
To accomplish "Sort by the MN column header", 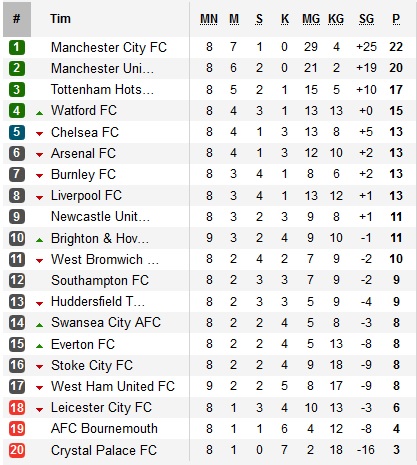I will coord(209,19).
